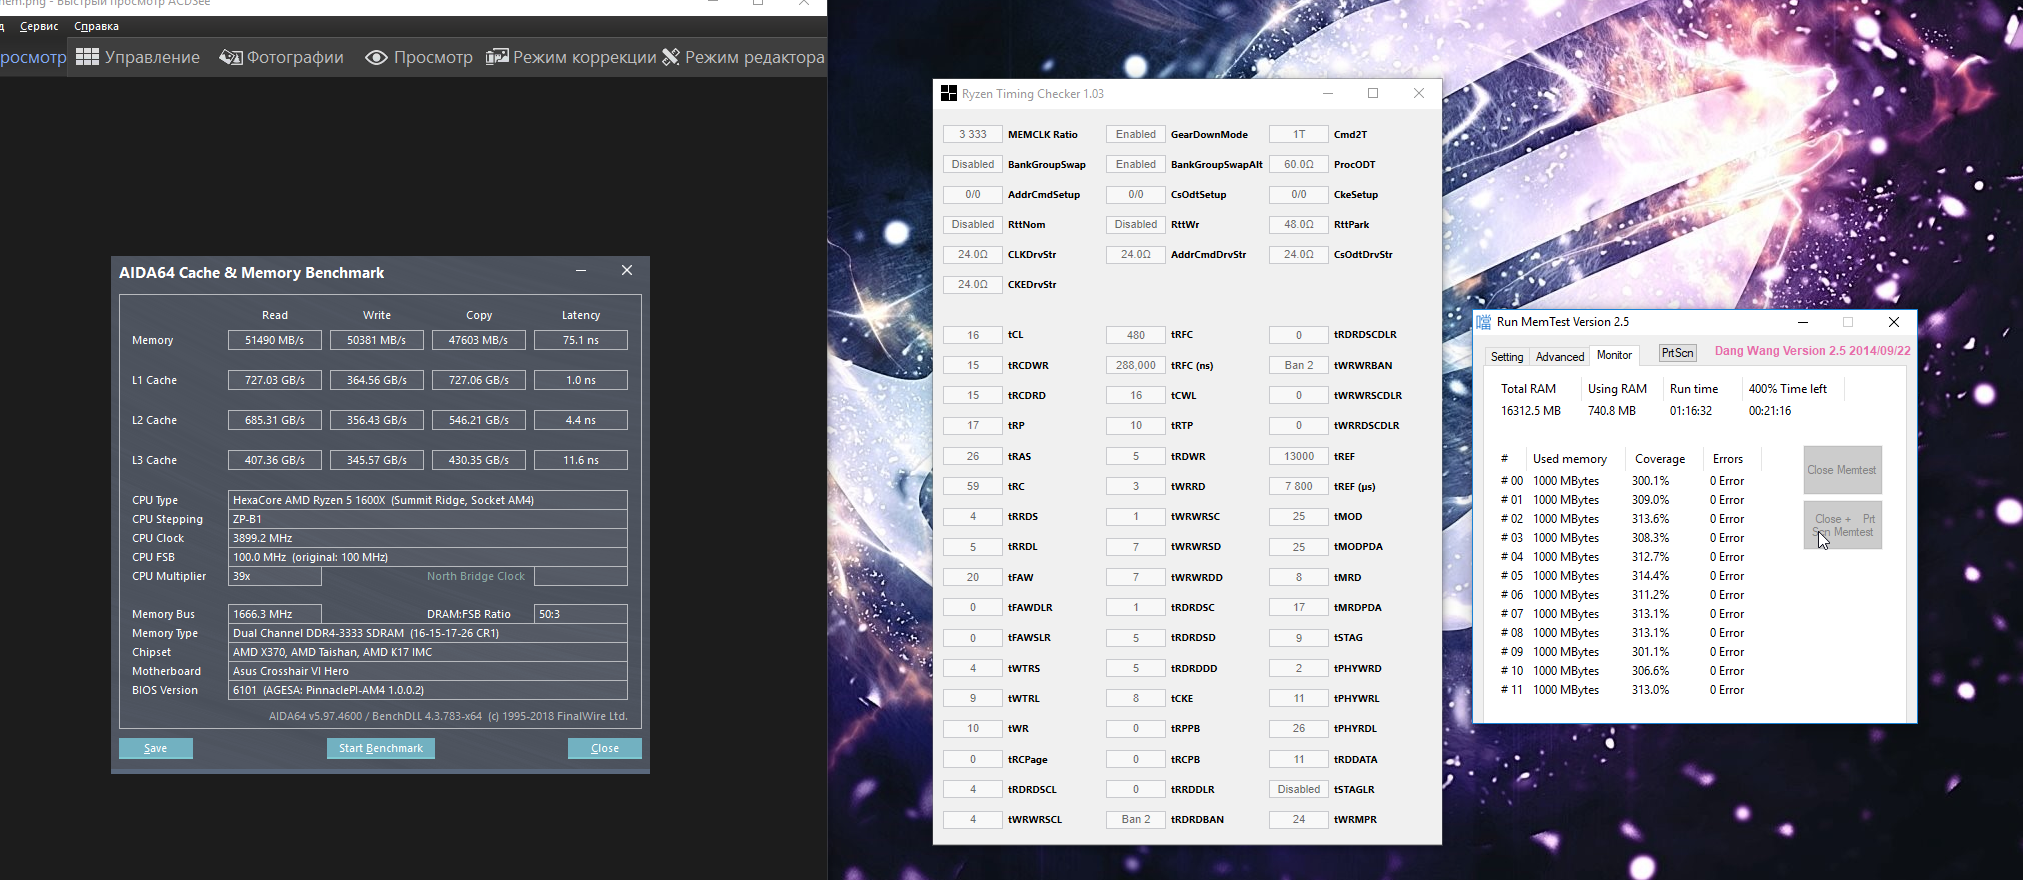Click the Motherboard field Asus Crosshair VI Hero
The image size is (2023, 880).
click(x=428, y=671)
